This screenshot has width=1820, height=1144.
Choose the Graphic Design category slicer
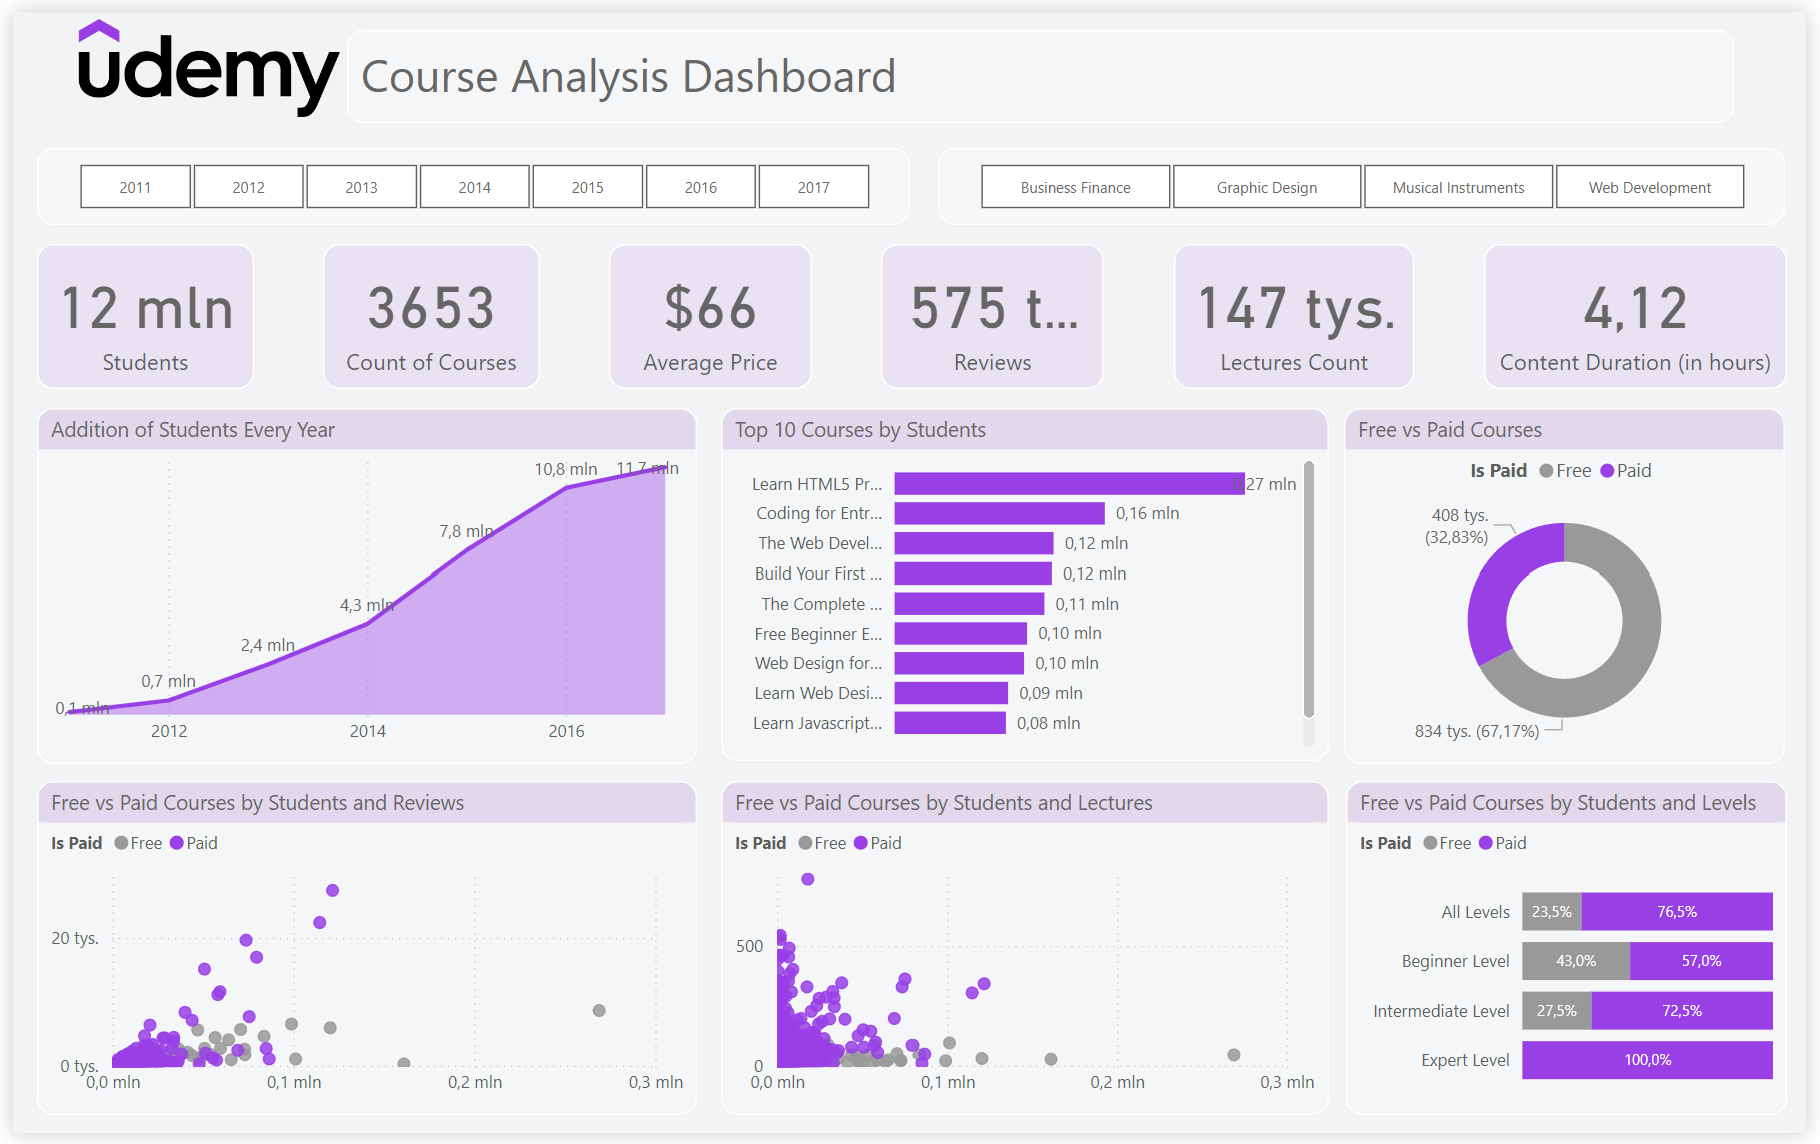[x=1266, y=187]
